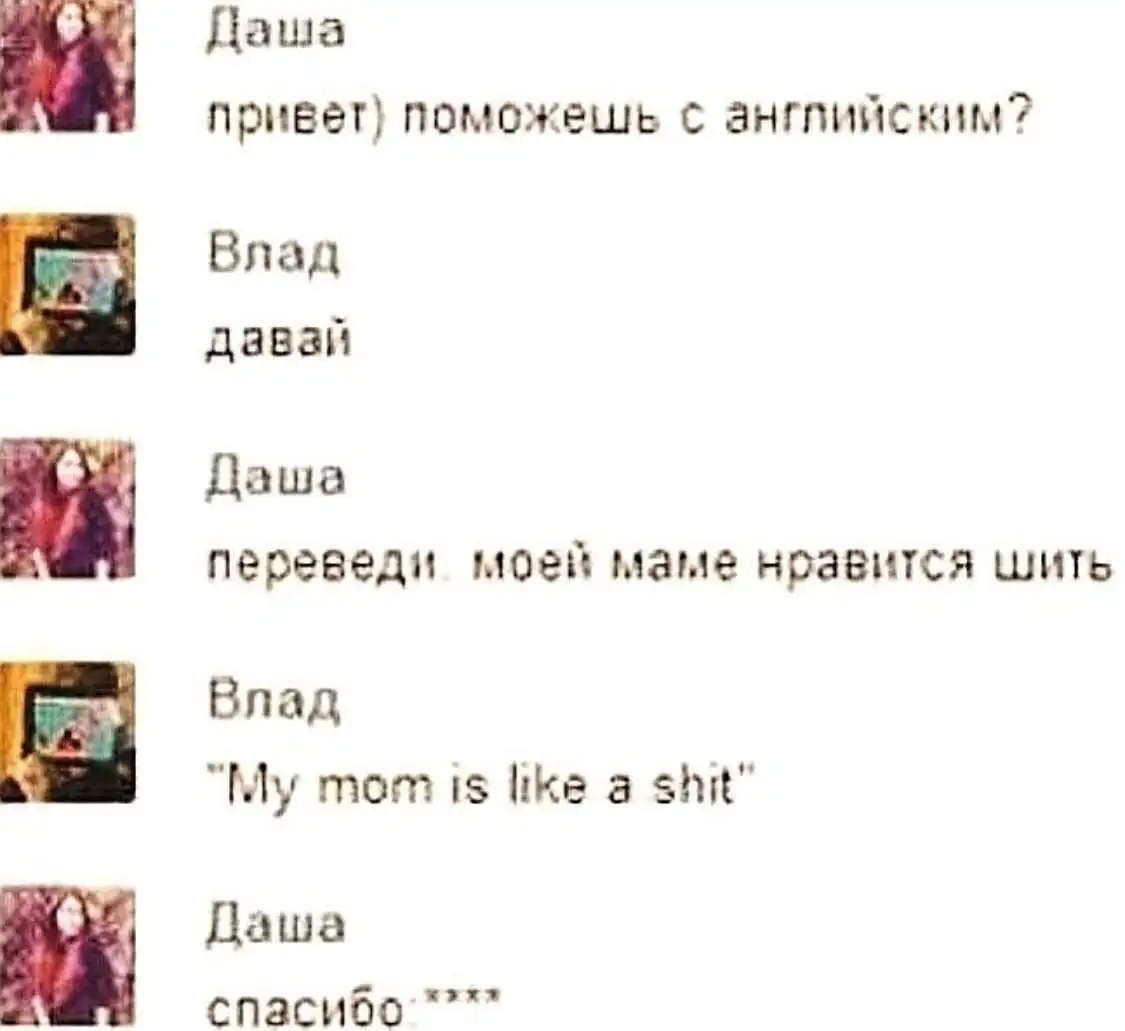Open Даша's avatar beside the 'привет' message

(x=67, y=65)
